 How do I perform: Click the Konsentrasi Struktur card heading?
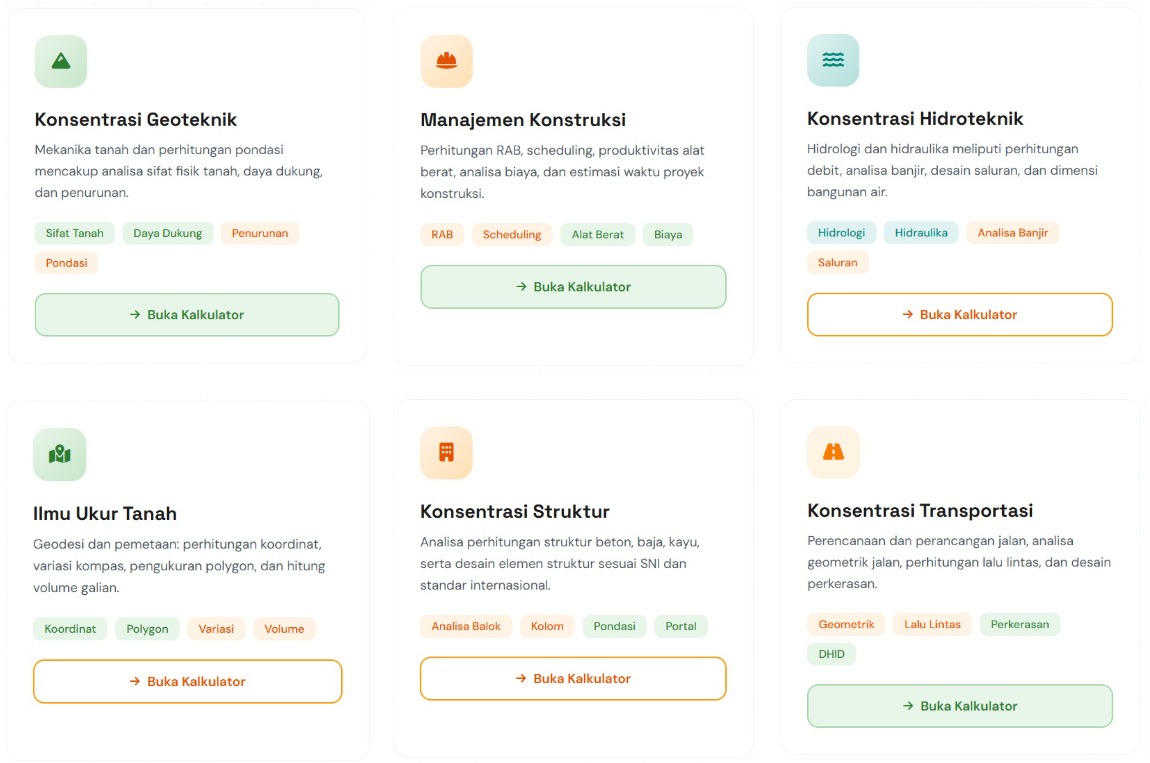pos(515,512)
